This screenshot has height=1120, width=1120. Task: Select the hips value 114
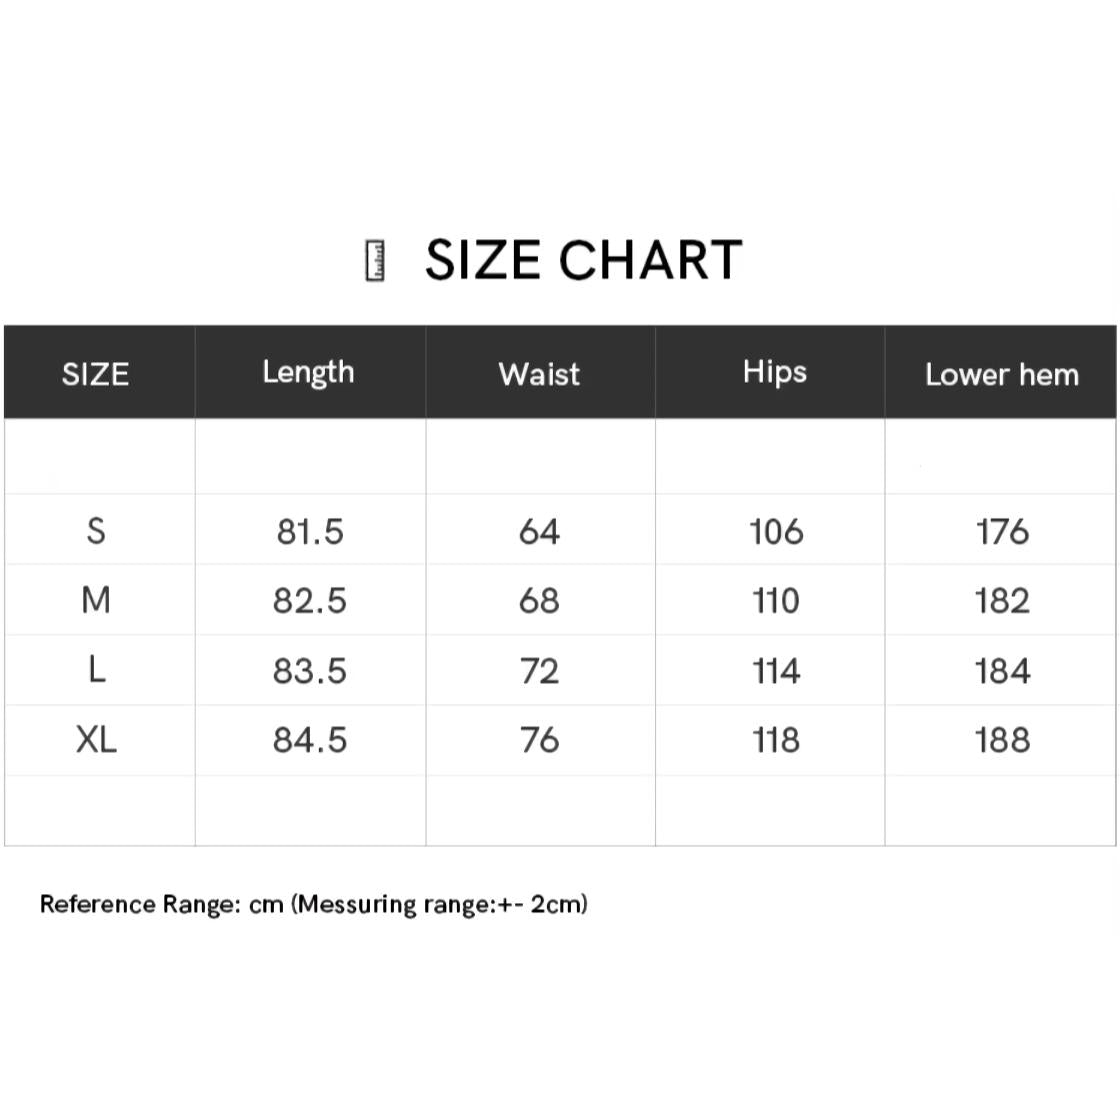776,671
